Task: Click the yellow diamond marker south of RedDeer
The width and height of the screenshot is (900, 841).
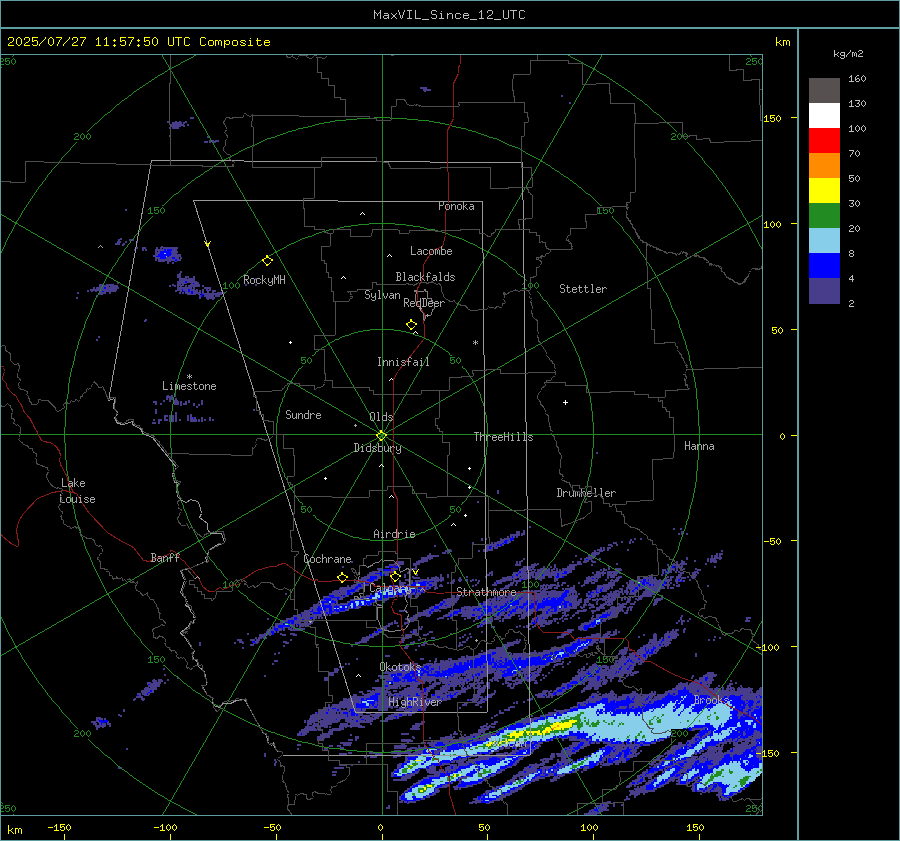Action: click(x=412, y=325)
